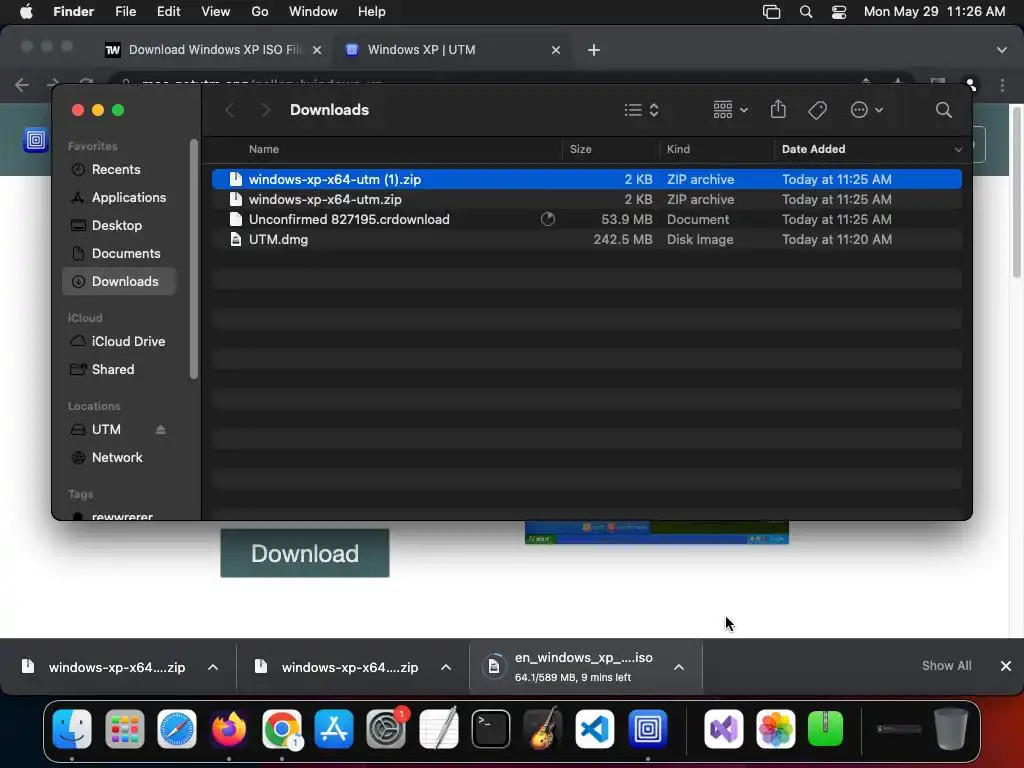The image size is (1024, 768).
Task: Click the Download button on webpage
Action: (x=305, y=553)
